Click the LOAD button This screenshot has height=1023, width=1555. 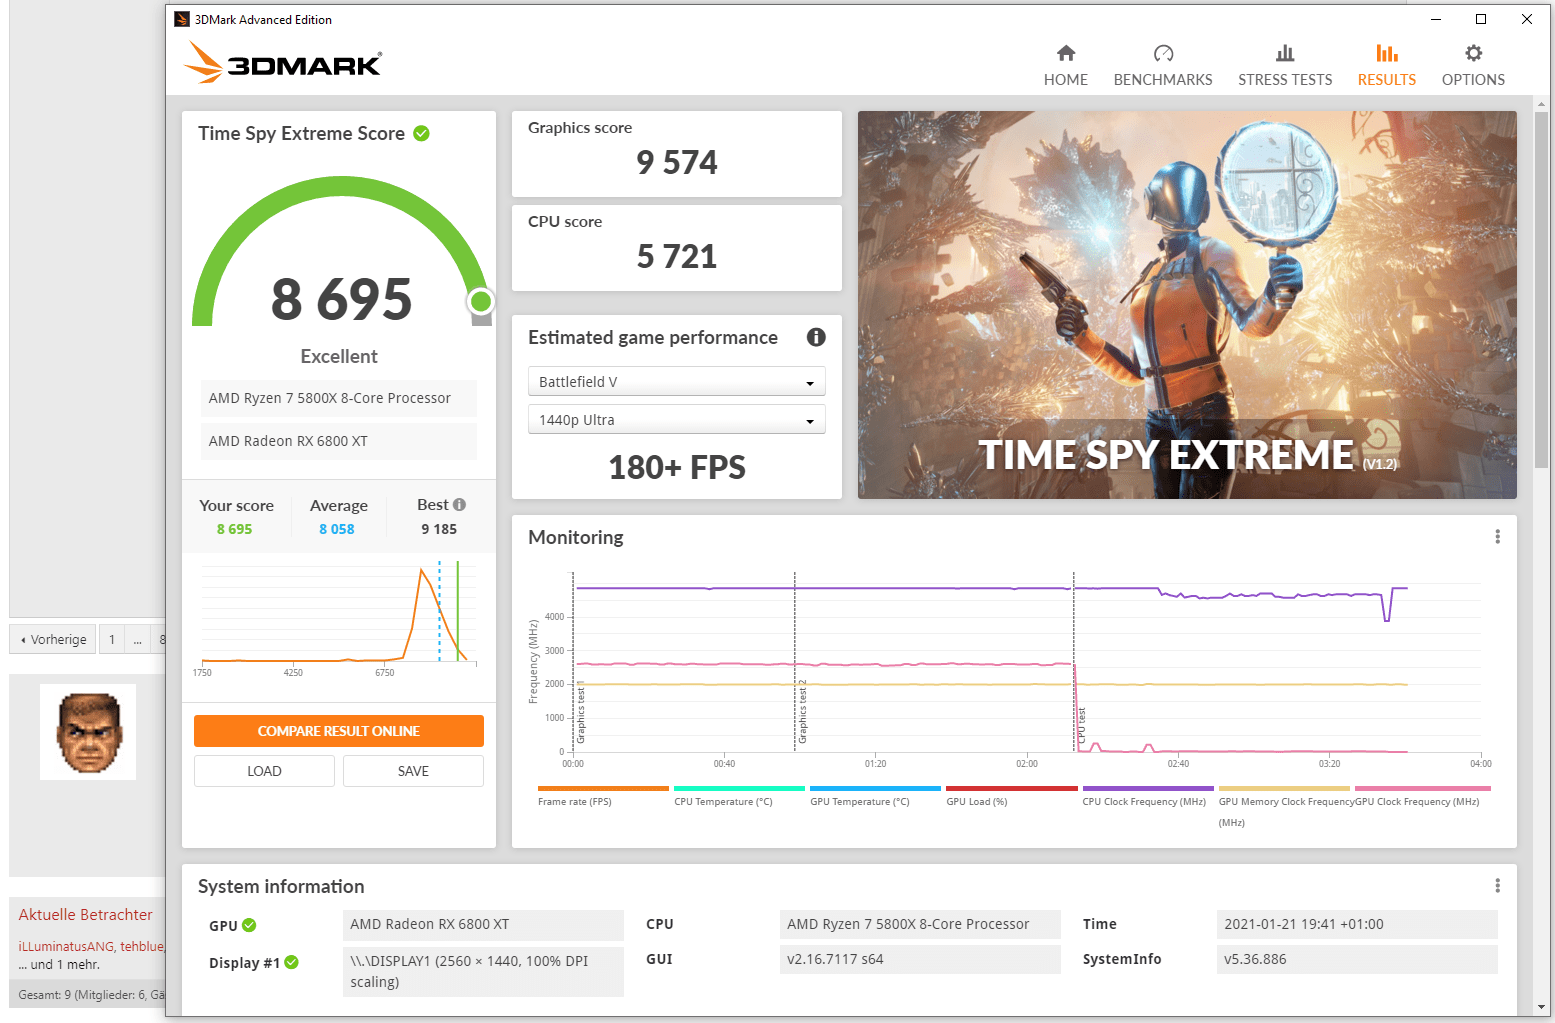tap(264, 771)
